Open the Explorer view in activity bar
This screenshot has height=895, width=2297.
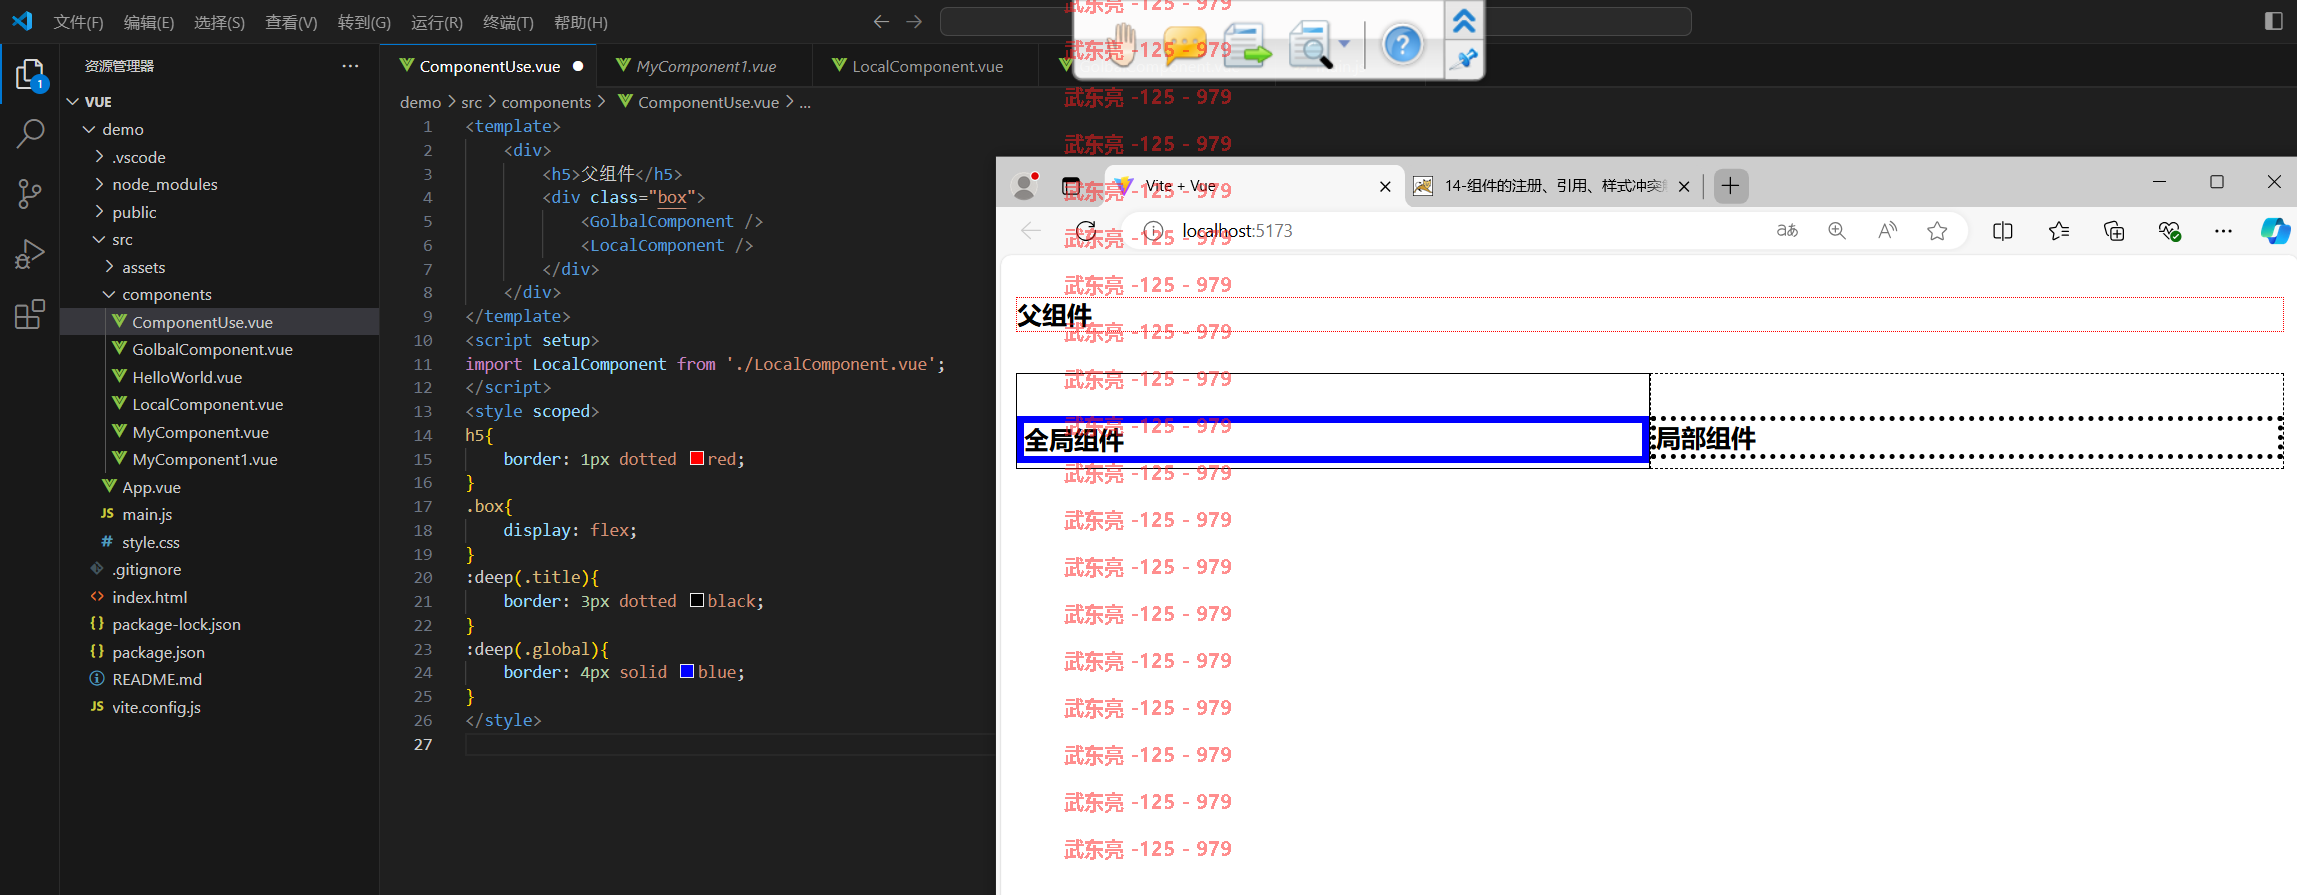tap(30, 75)
